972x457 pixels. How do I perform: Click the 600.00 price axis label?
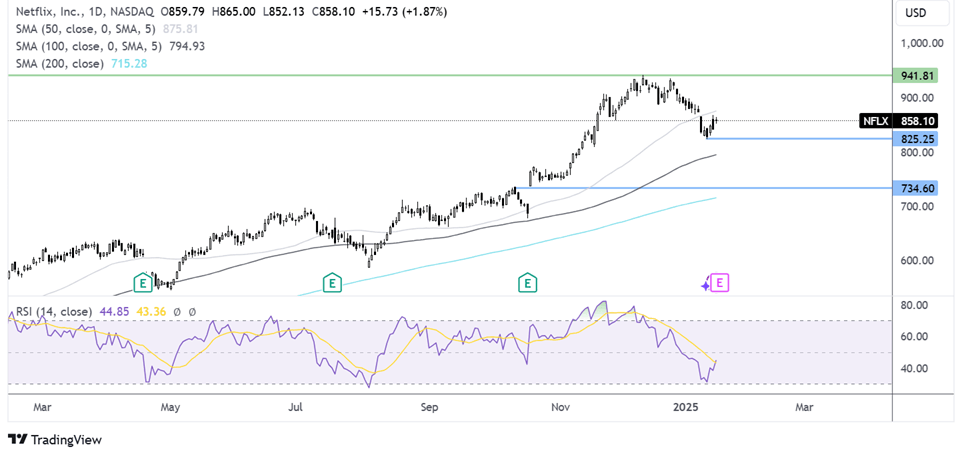pos(916,260)
